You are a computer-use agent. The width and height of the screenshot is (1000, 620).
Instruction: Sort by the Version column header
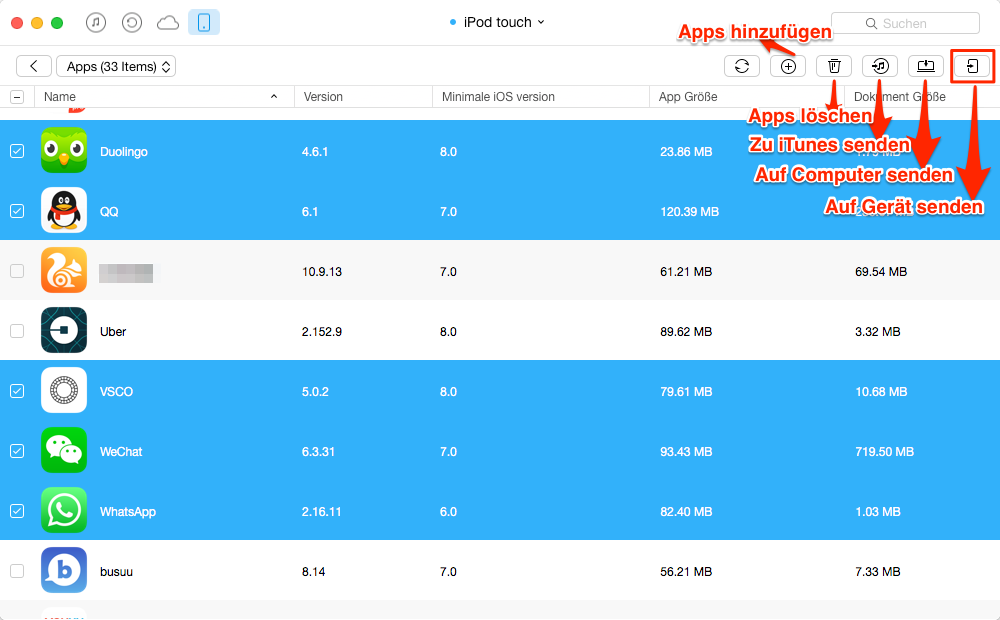tap(363, 97)
